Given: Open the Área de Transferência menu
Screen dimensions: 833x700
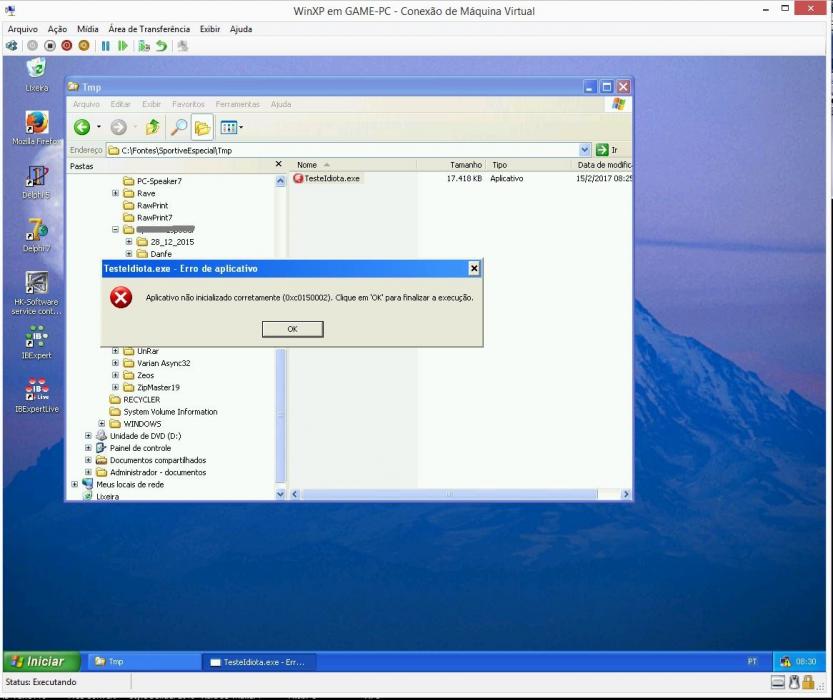Looking at the screenshot, I should tap(149, 29).
